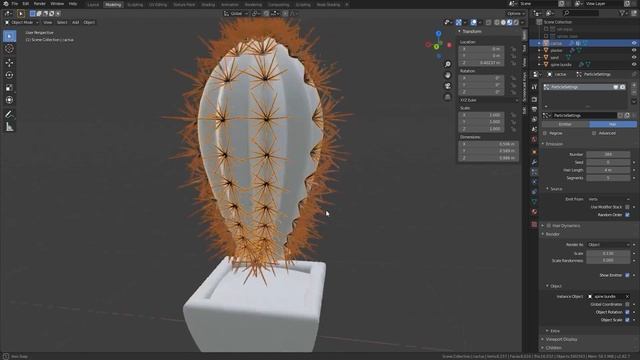Click the viewport zoom magnifier icon
Screen dimensions: 640x360
pos(448,64)
